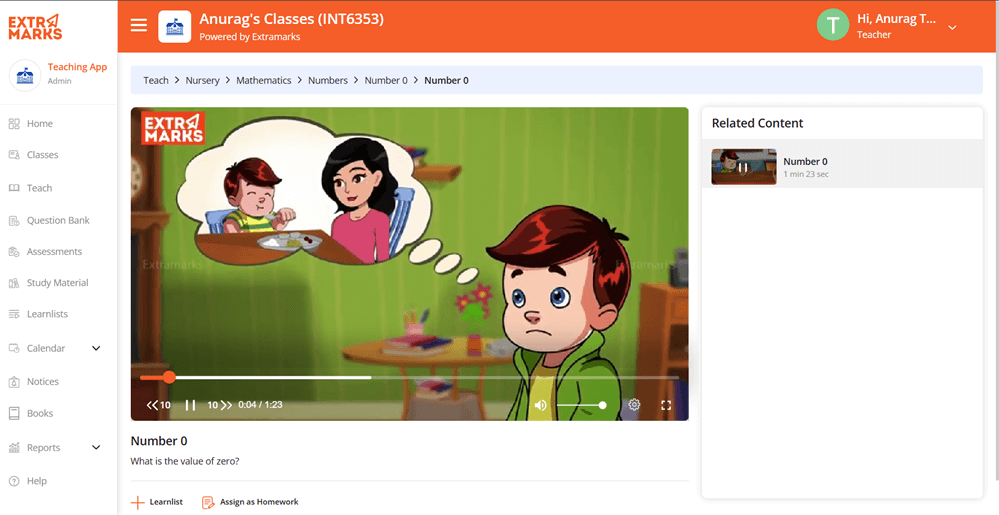Viewport: 999px width, 515px height.
Task: Skip the video forward 10 seconds
Action: pos(220,405)
